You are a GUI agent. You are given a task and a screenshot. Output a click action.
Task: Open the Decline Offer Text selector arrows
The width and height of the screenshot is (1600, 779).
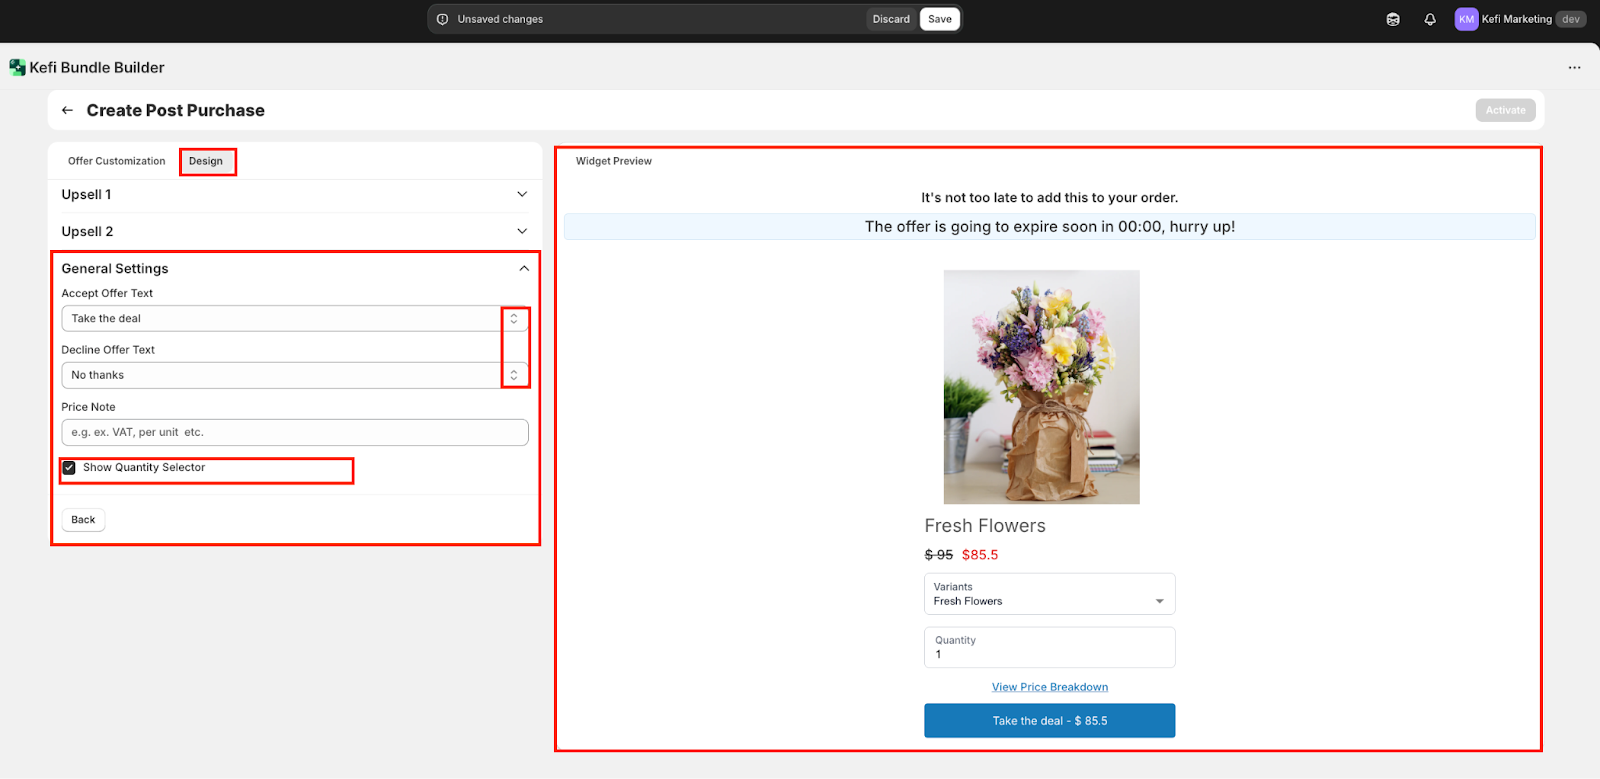pos(514,375)
